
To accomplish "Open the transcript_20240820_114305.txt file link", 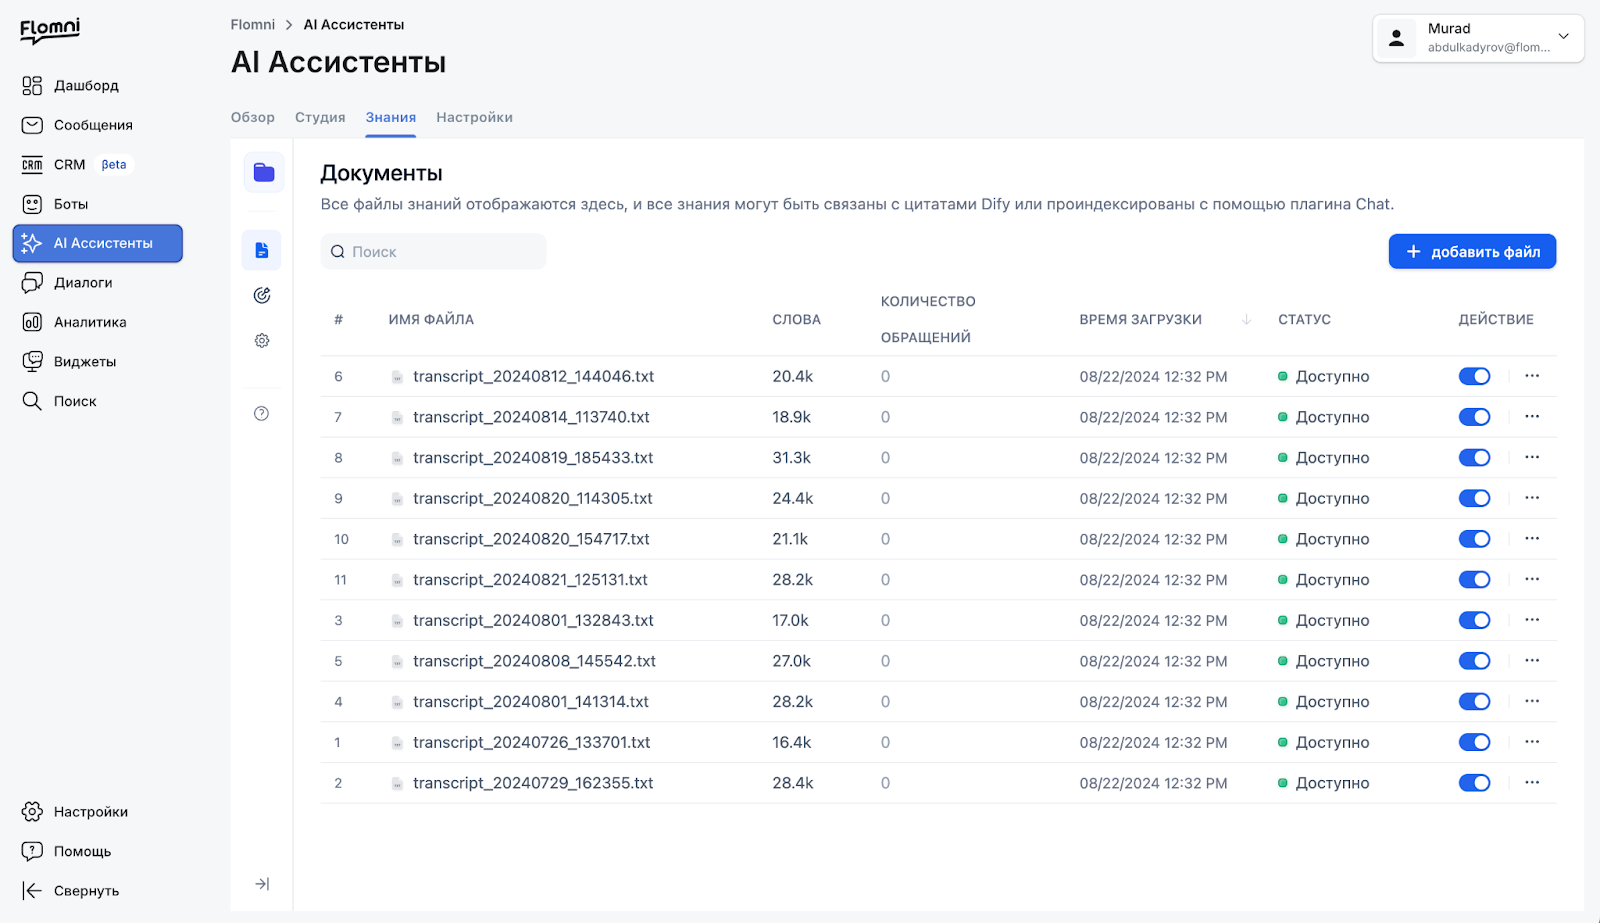I will 533,498.
